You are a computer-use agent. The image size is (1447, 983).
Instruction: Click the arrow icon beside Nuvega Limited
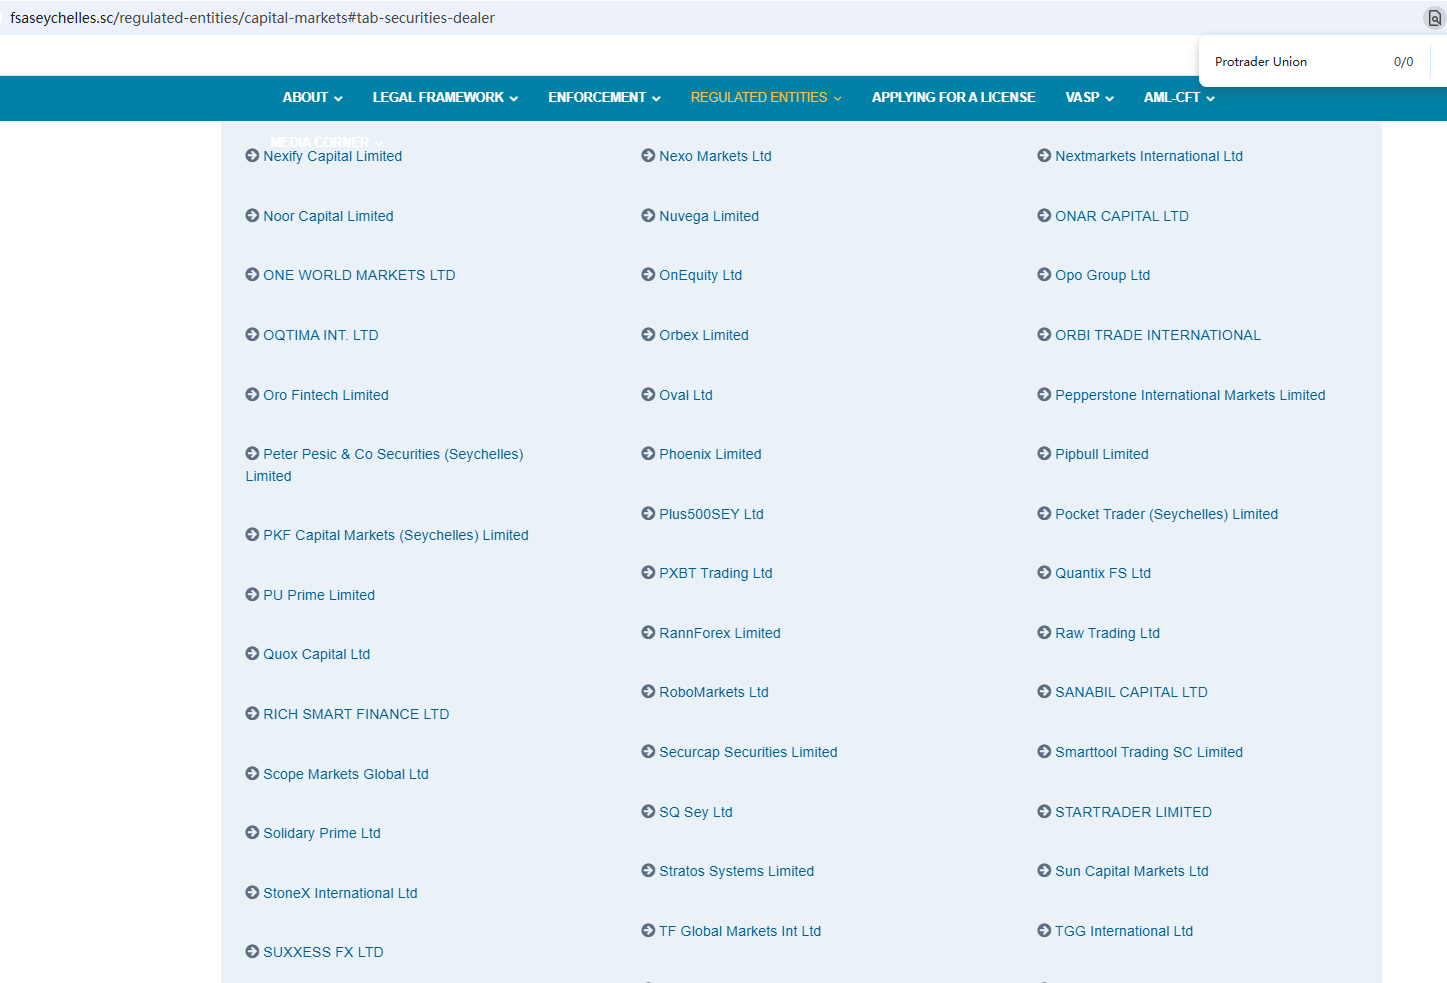648,215
